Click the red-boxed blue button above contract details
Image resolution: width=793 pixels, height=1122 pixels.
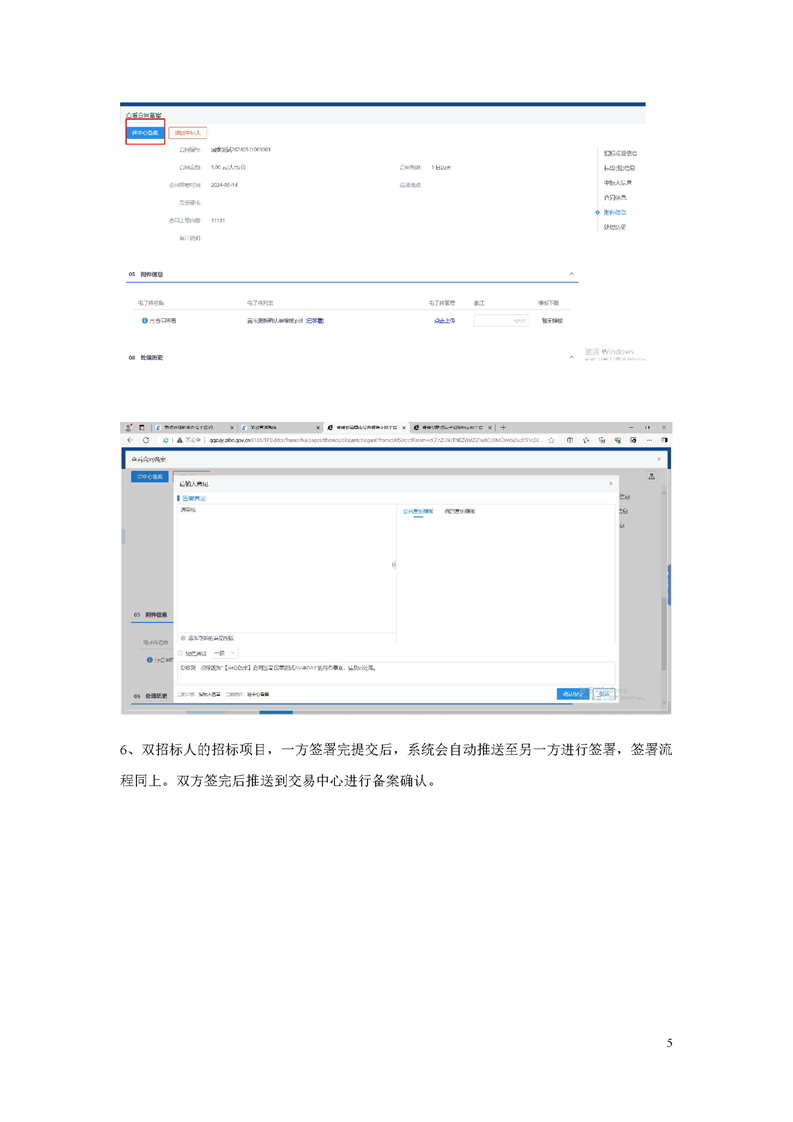tap(144, 132)
